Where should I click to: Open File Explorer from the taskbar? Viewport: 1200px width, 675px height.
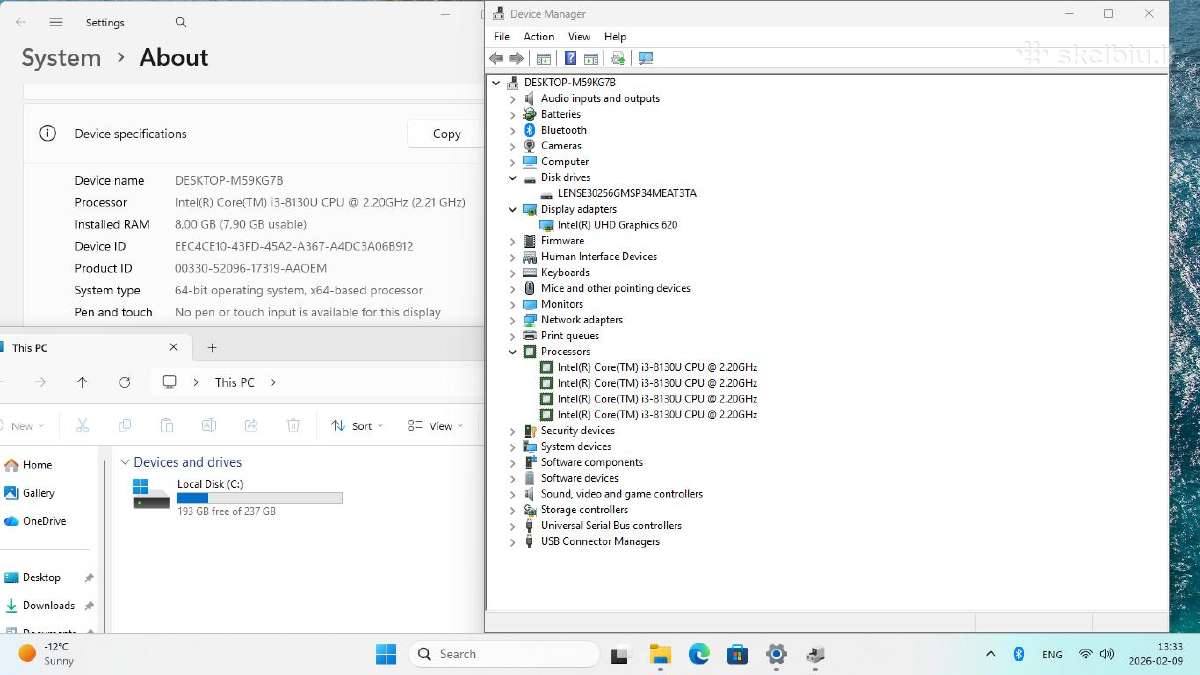tap(660, 654)
